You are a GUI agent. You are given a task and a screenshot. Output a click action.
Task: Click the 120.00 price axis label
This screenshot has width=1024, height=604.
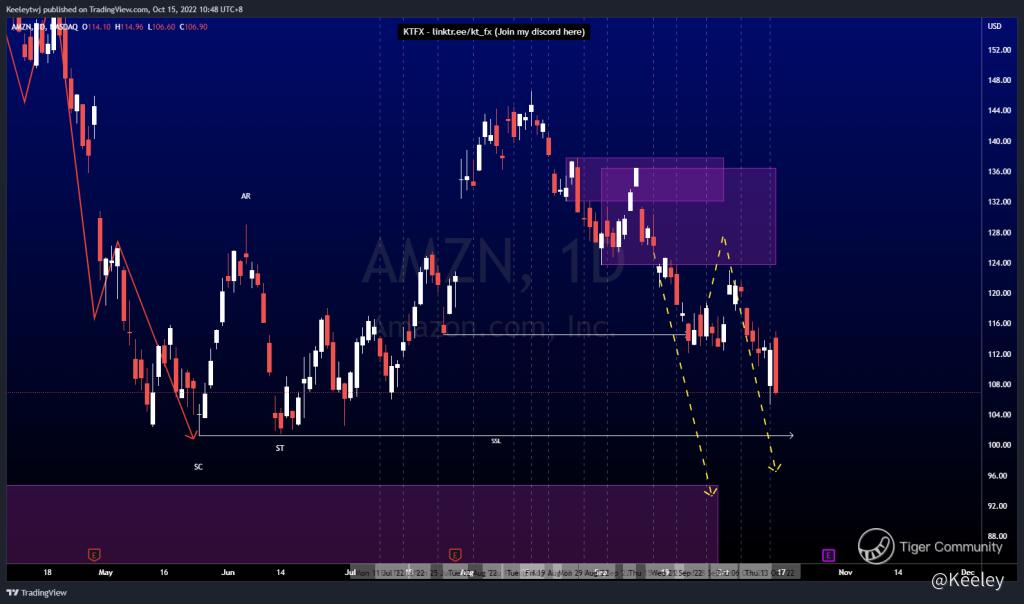[x=999, y=293]
